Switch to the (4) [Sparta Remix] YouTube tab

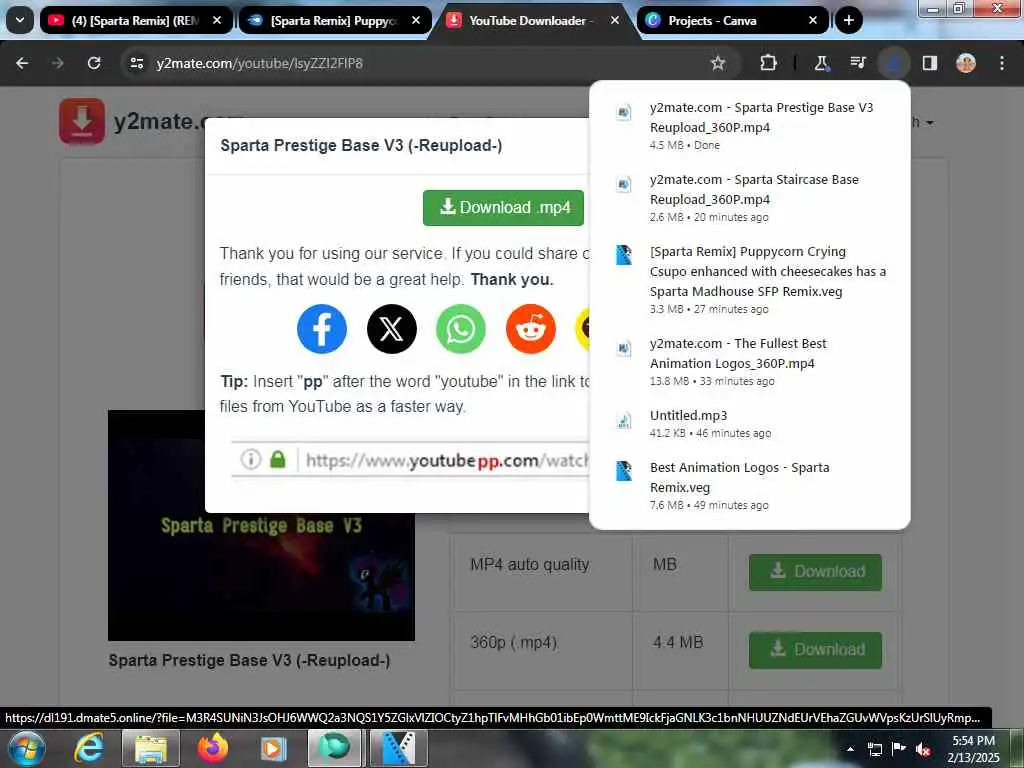pos(136,20)
